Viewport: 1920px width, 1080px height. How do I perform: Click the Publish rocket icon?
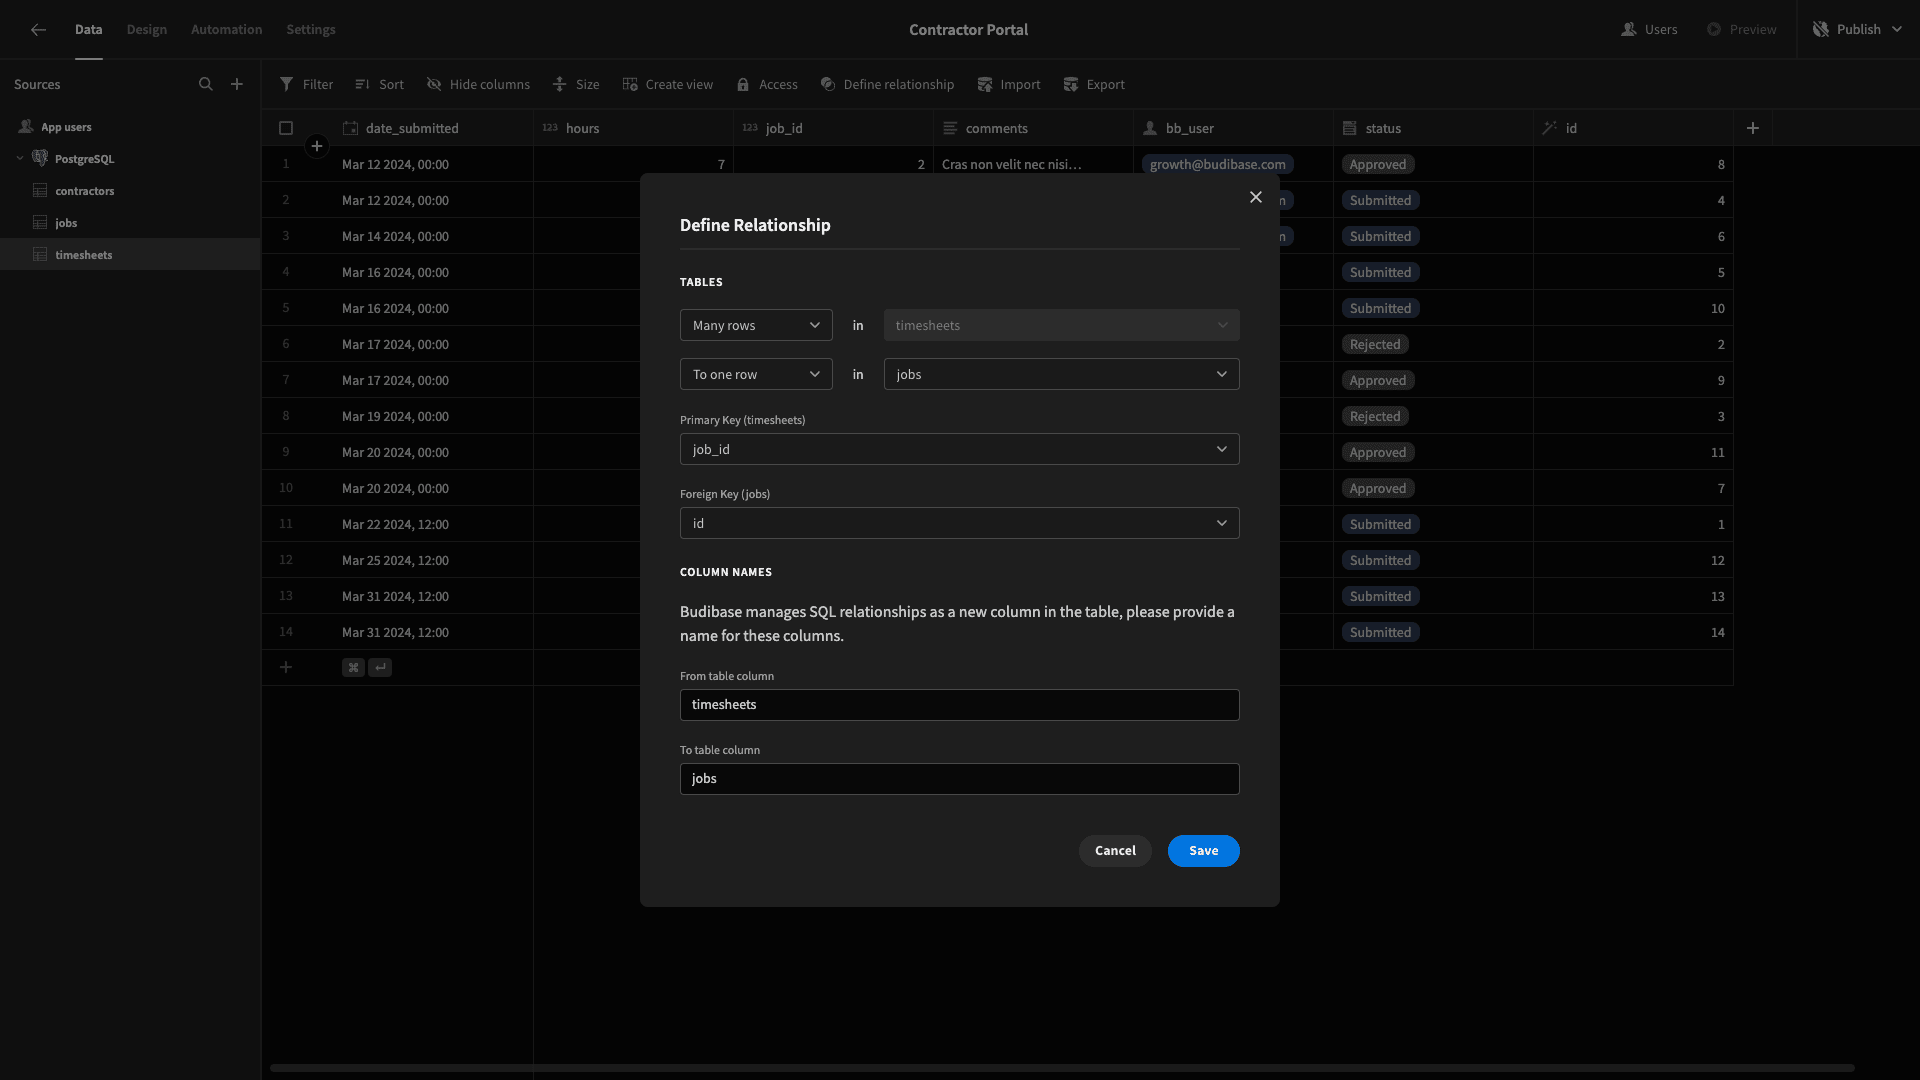[1821, 29]
